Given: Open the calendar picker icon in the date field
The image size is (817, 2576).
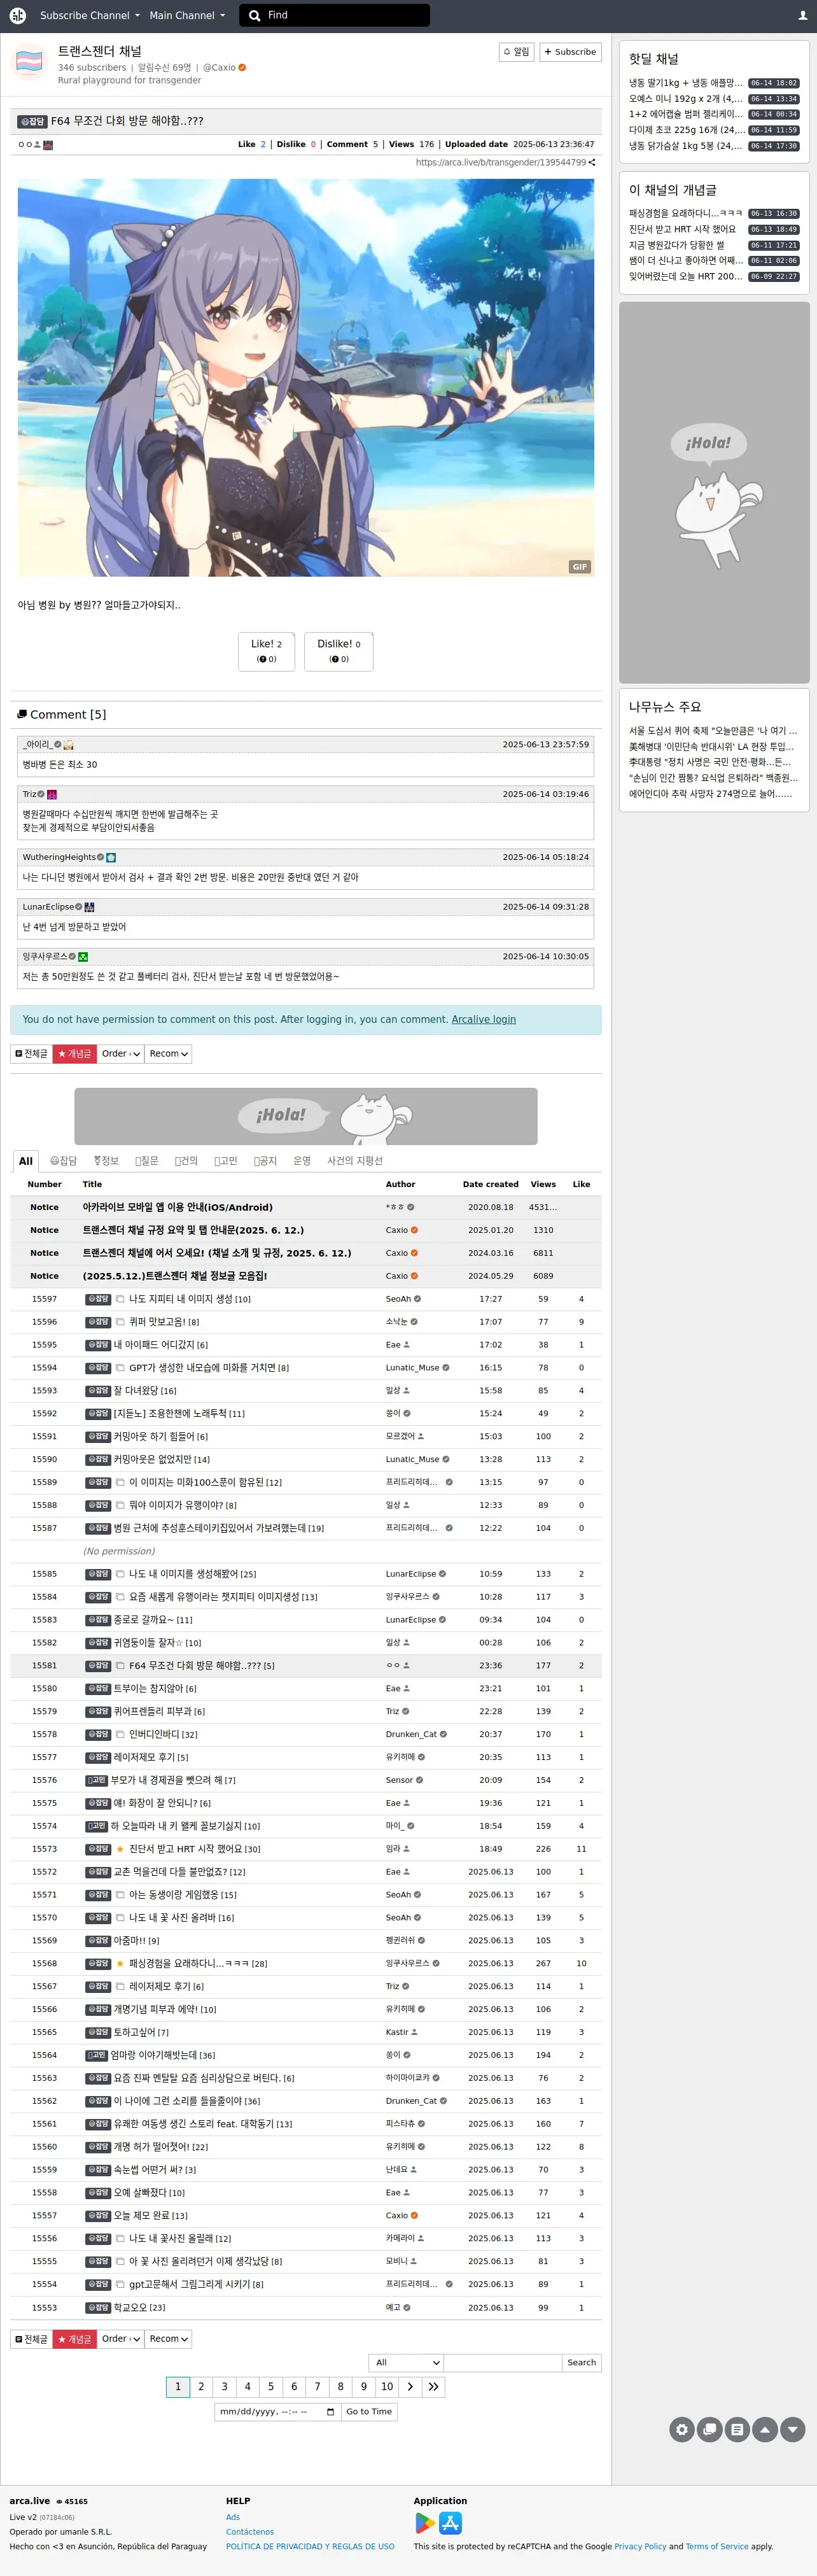Looking at the screenshot, I should (331, 2412).
